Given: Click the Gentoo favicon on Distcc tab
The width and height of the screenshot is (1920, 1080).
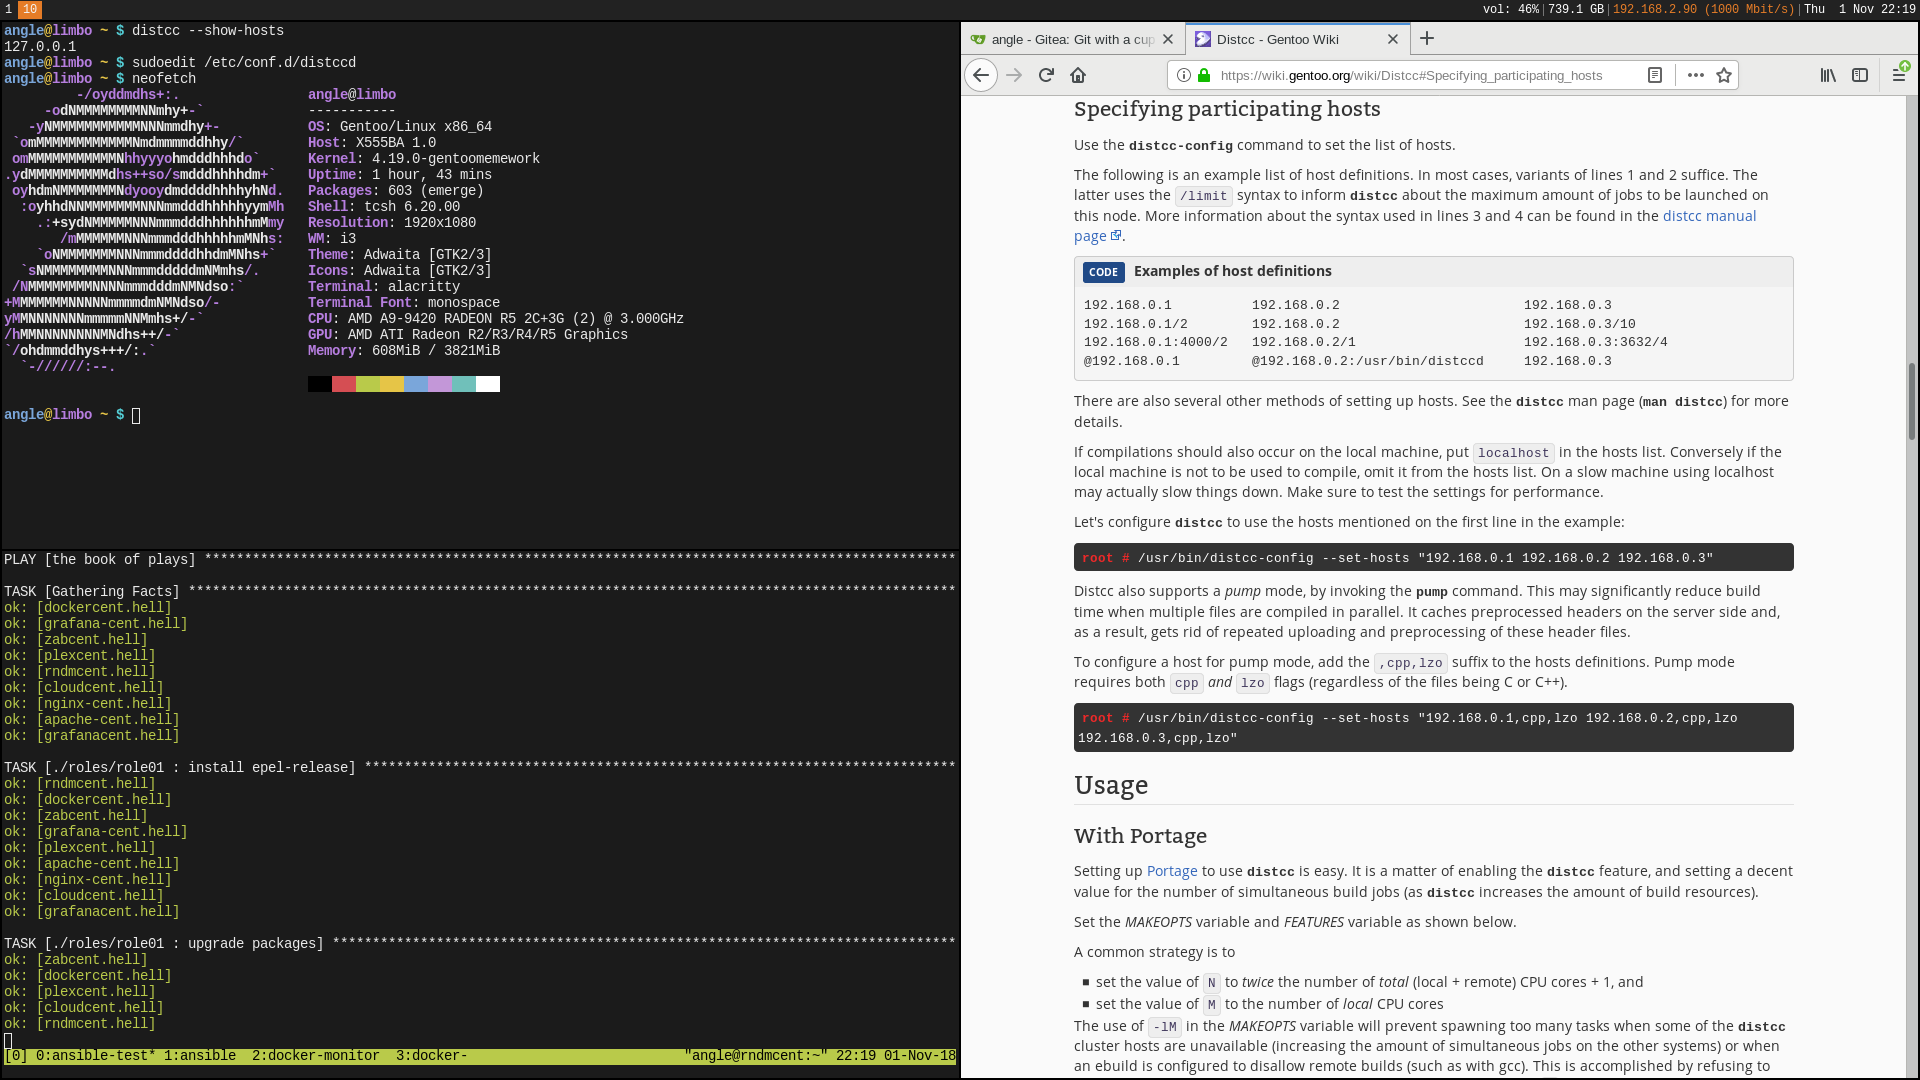Looking at the screenshot, I should (1203, 39).
